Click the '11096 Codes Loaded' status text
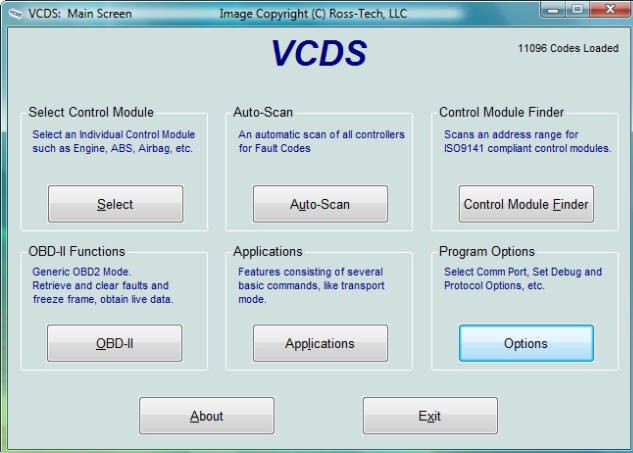Screen dimensions: 633x453 (568, 48)
